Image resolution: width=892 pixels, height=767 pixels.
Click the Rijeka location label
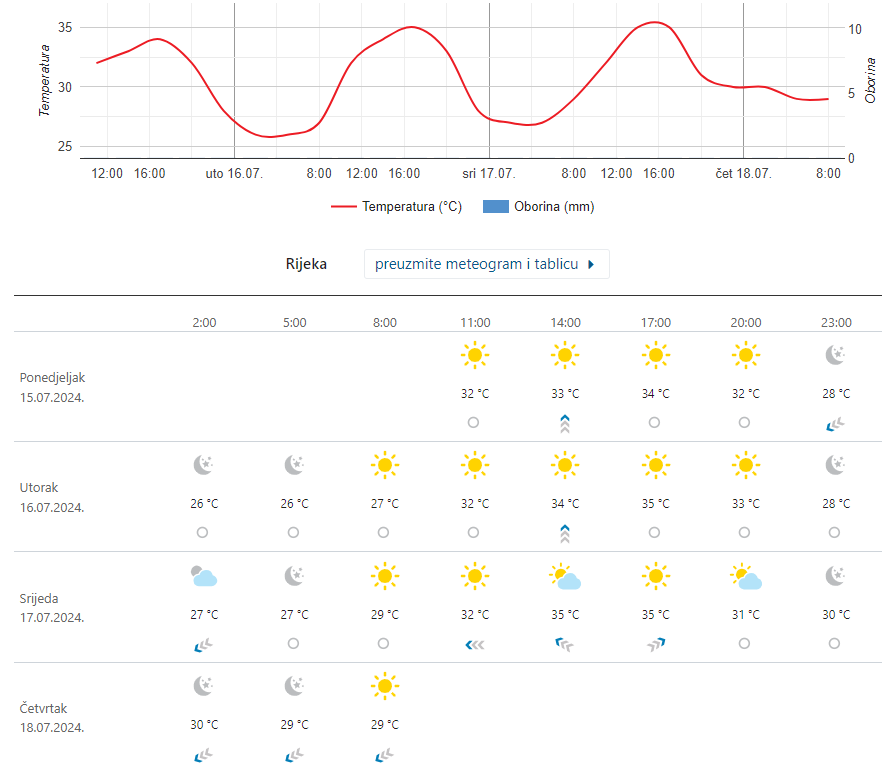tap(306, 264)
